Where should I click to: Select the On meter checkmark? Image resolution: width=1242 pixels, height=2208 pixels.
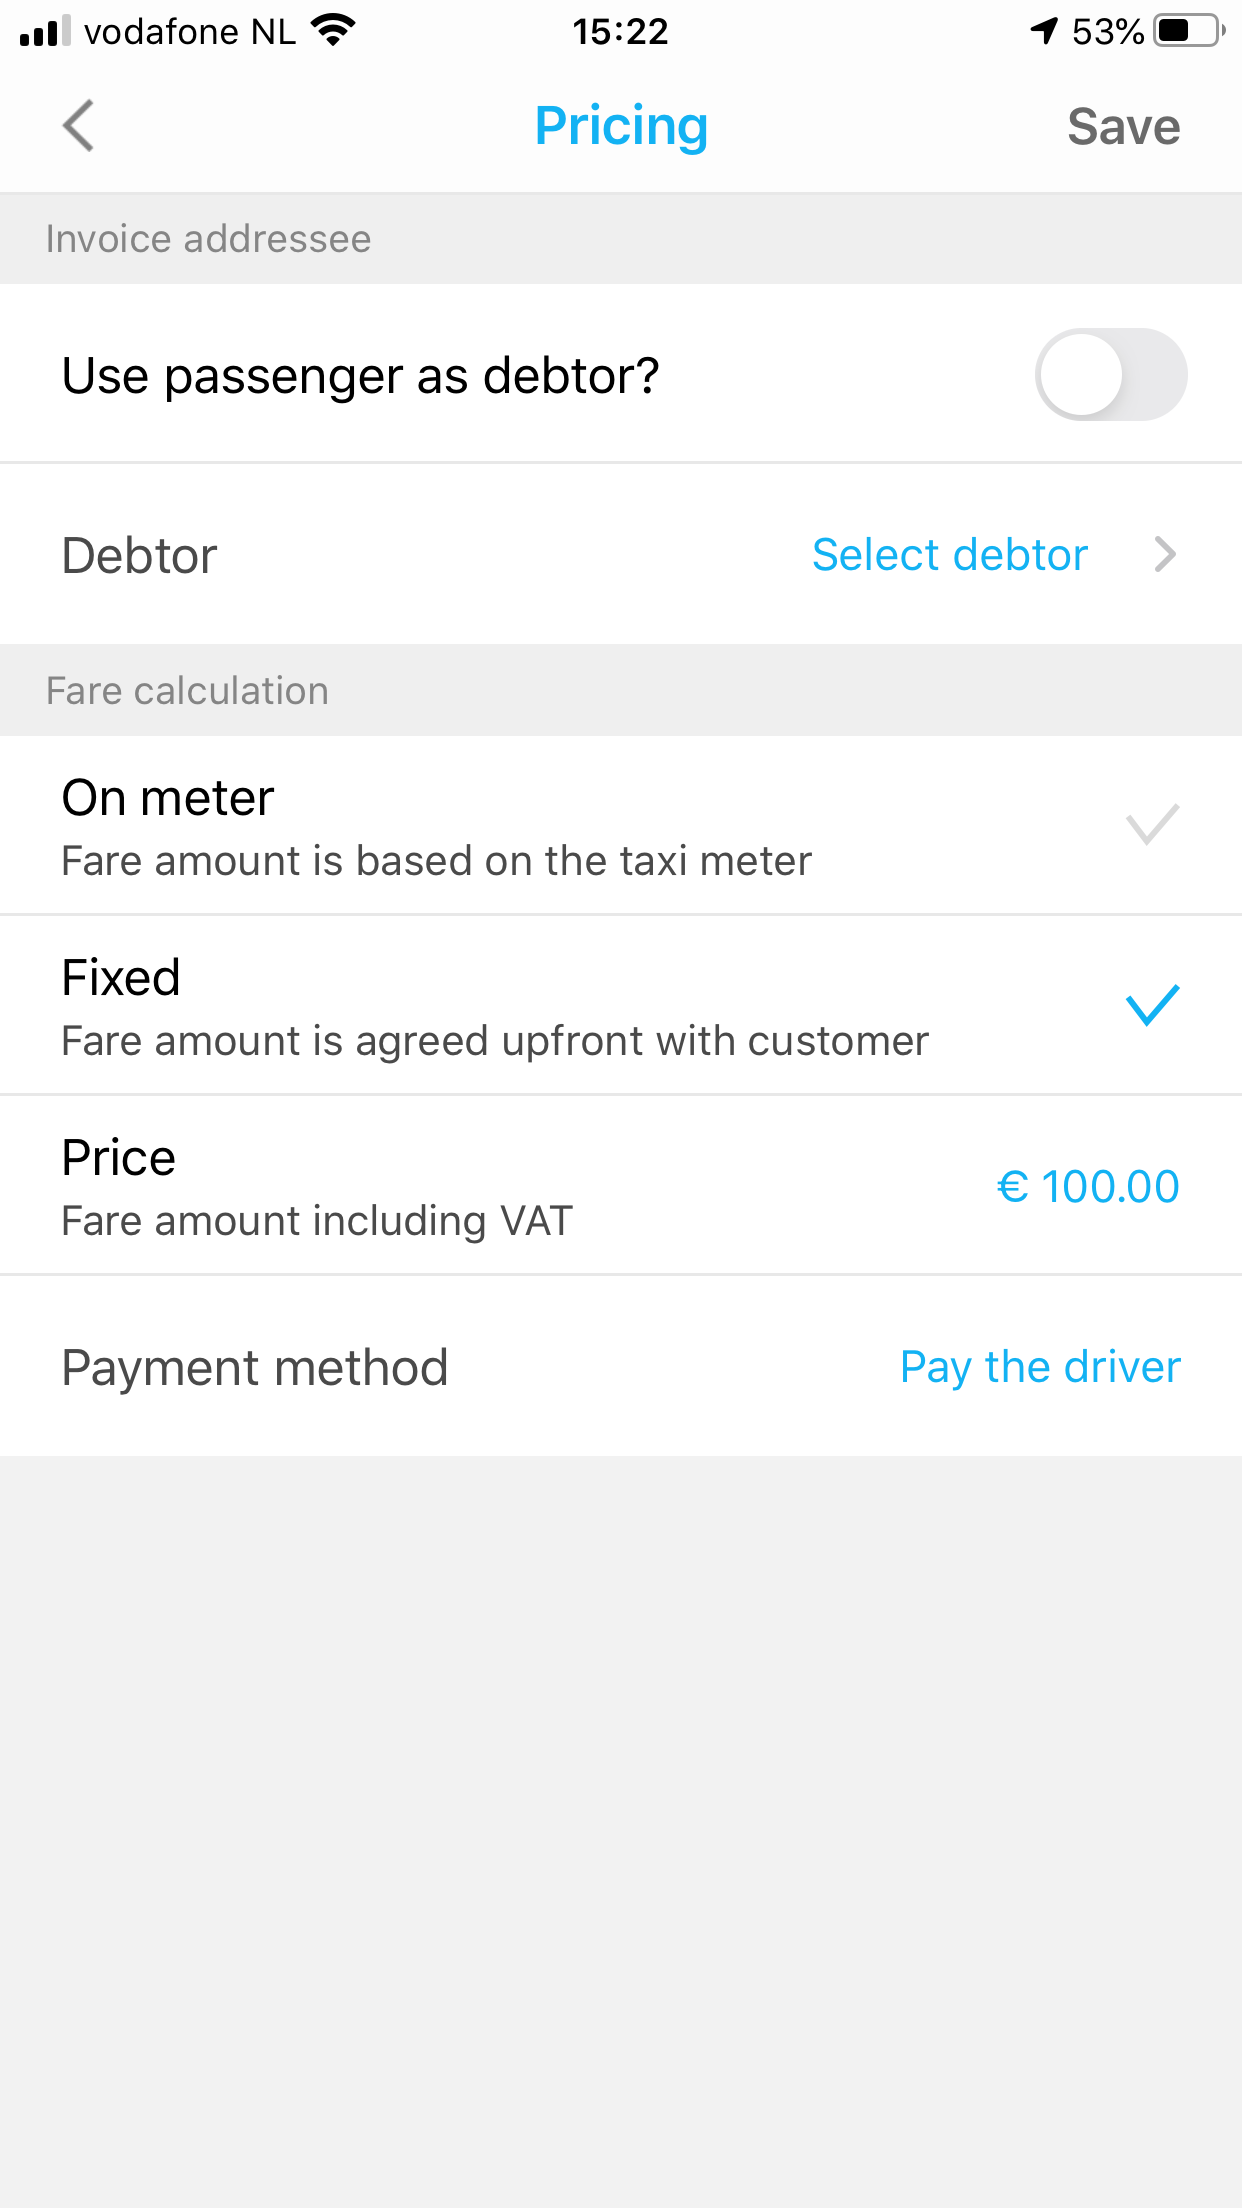pos(1152,825)
